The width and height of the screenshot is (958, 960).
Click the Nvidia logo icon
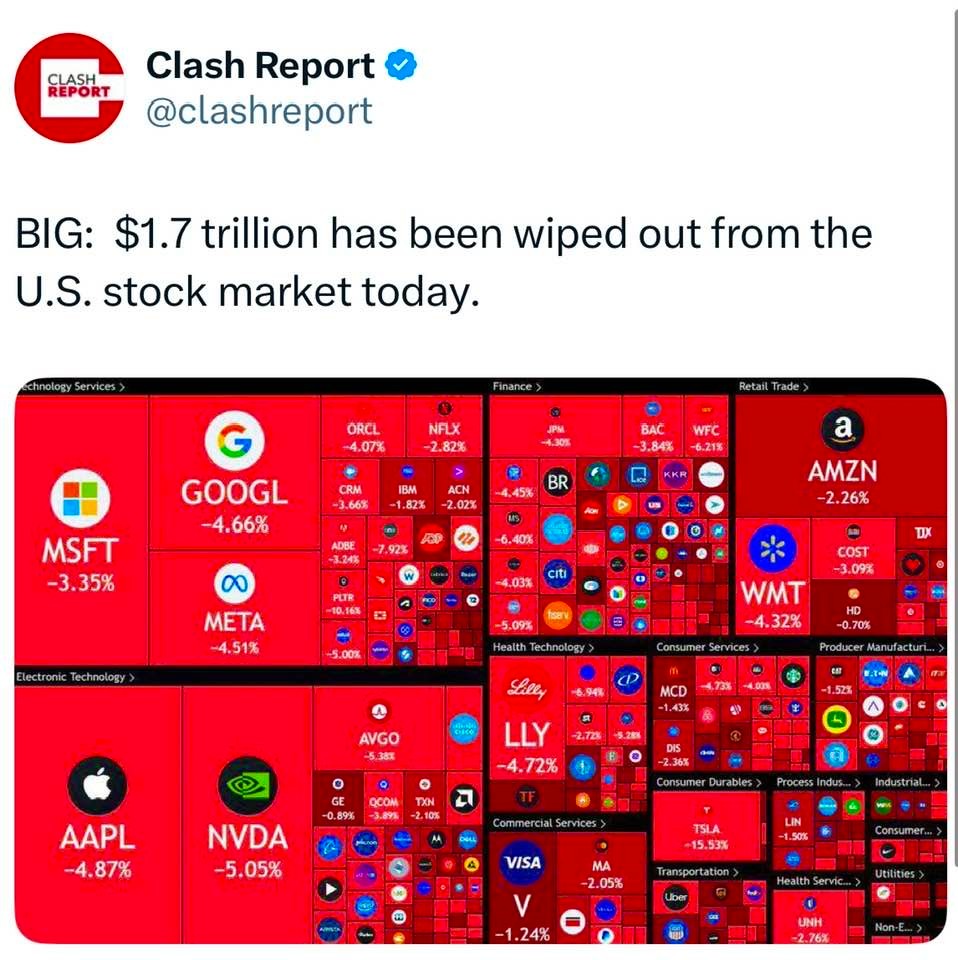(246, 785)
